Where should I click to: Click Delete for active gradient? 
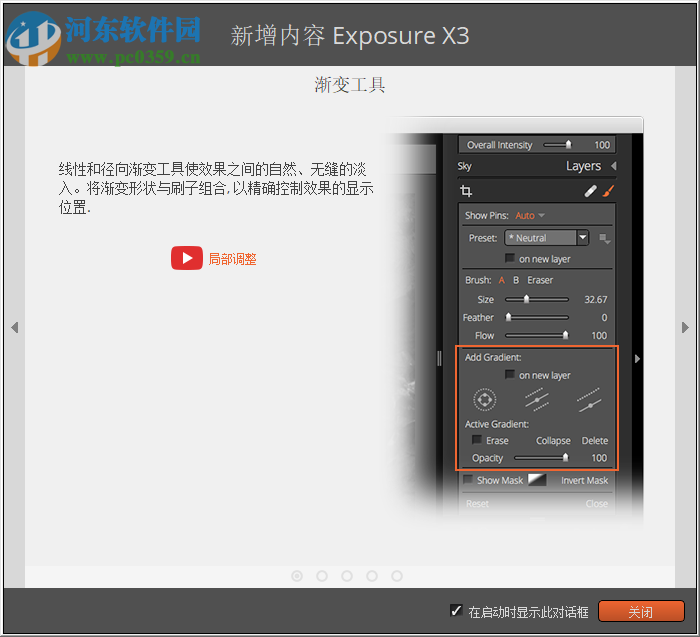coord(595,441)
